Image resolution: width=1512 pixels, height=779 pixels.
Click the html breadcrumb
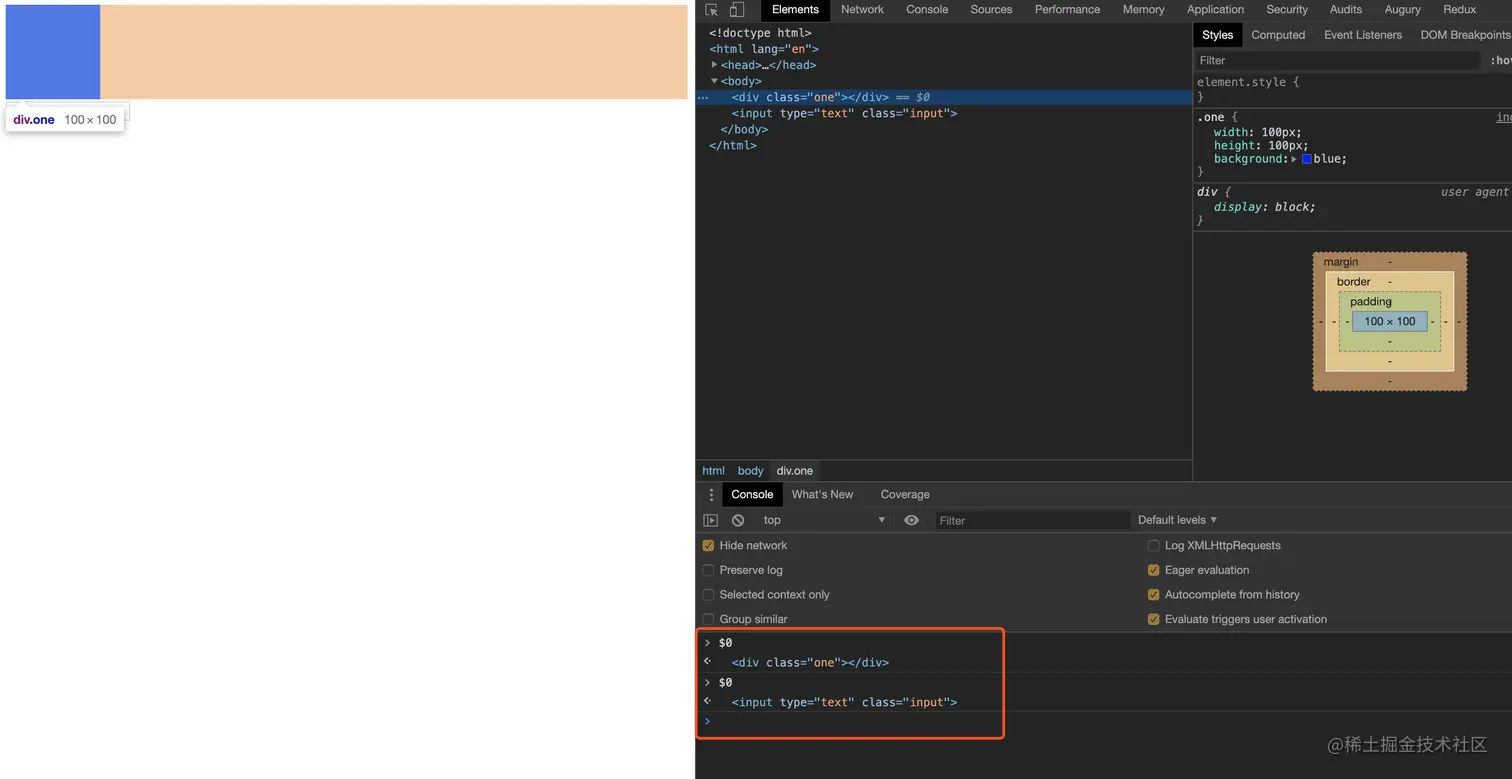pyautogui.click(x=713, y=471)
